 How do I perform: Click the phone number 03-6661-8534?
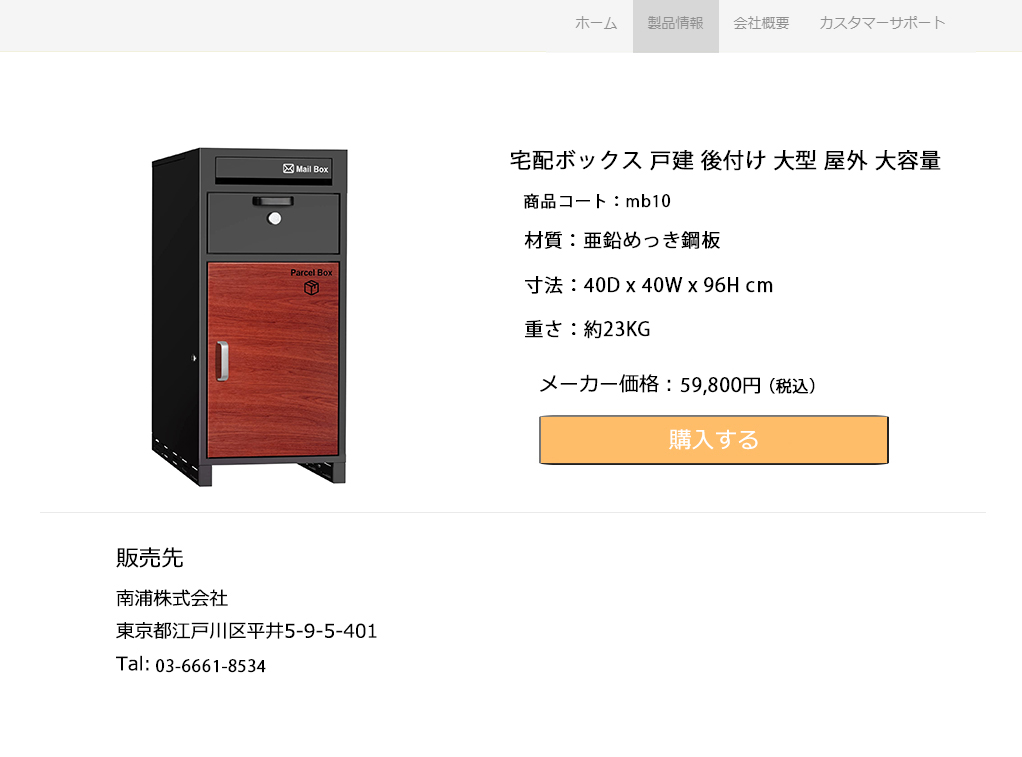click(211, 666)
